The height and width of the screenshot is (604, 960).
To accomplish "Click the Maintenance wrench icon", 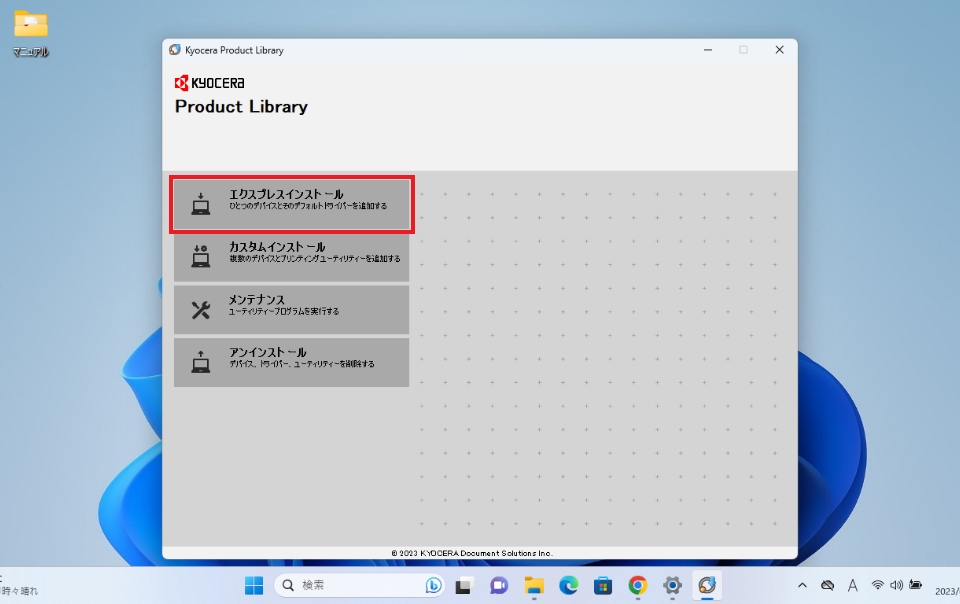I will coord(201,310).
